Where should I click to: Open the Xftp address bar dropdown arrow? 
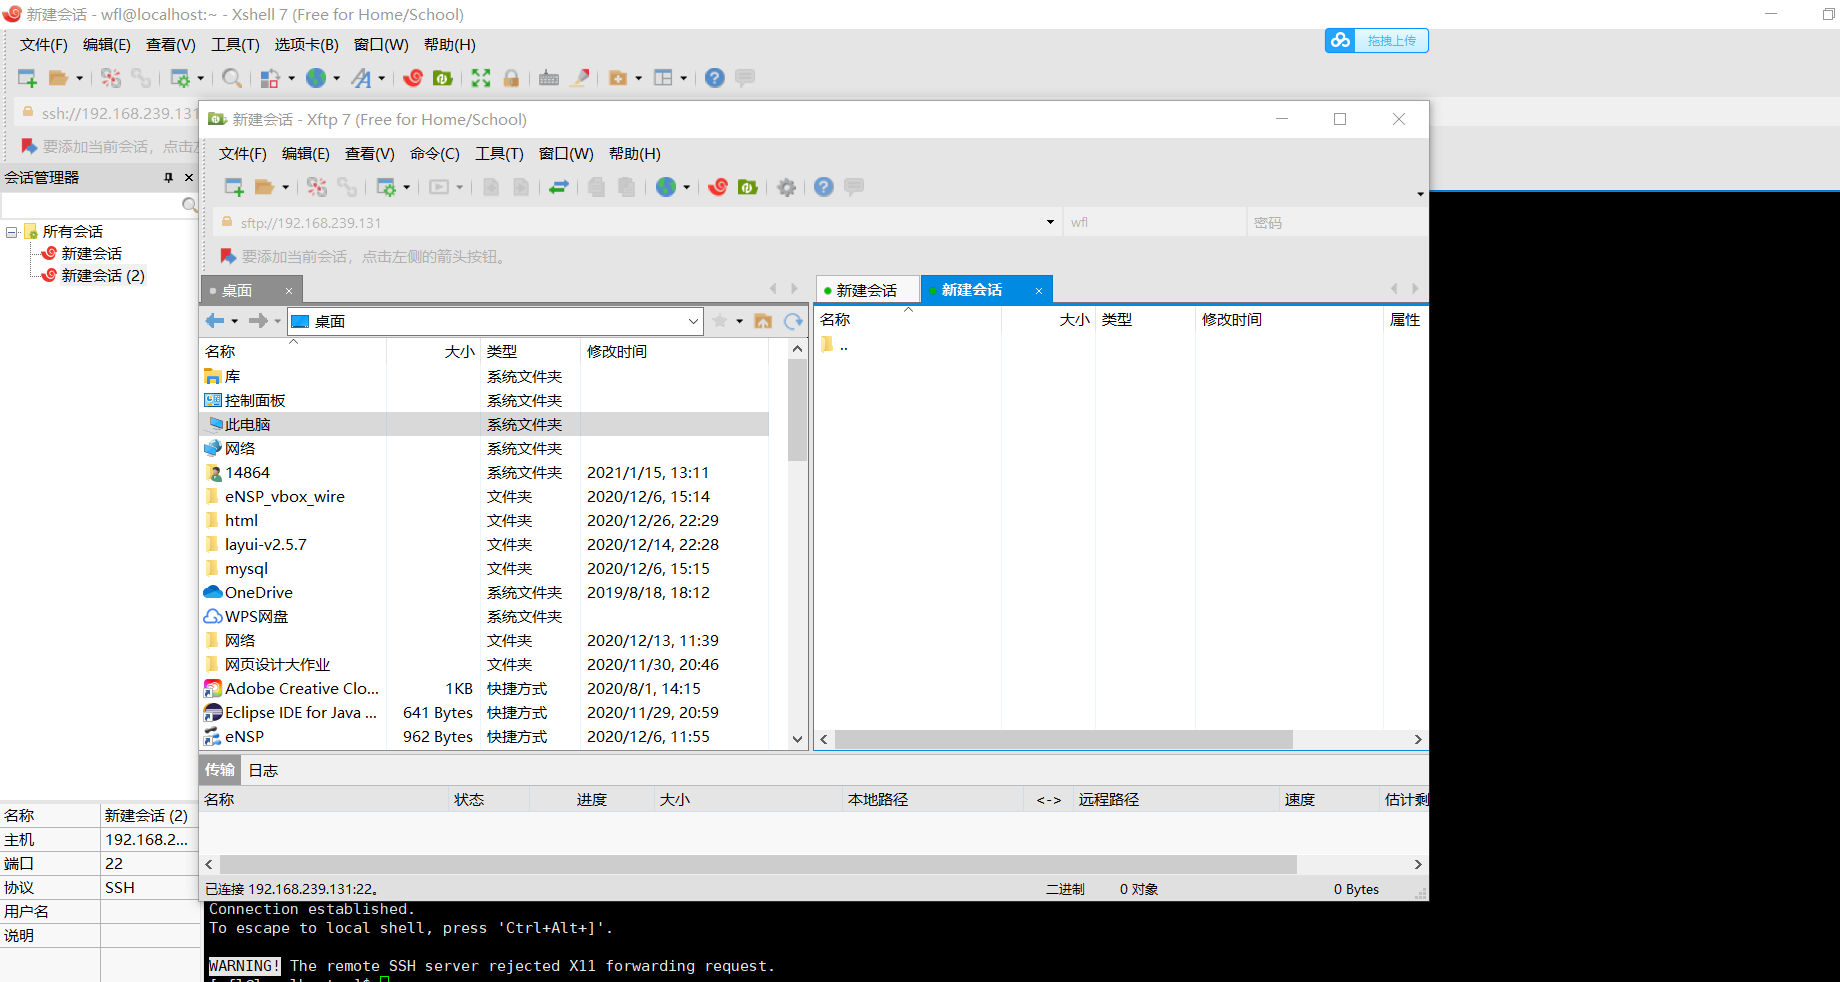point(1050,222)
